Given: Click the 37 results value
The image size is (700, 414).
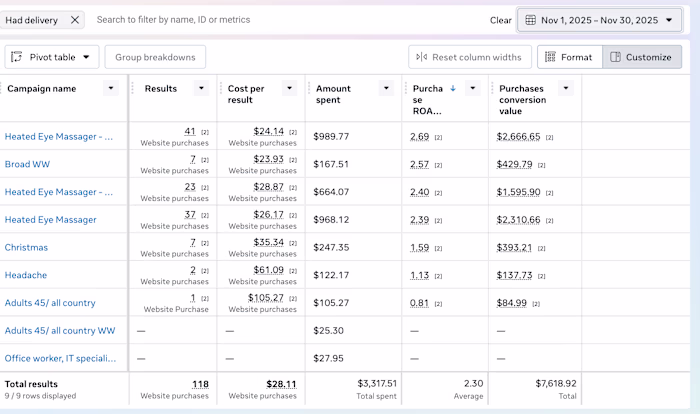Looking at the screenshot, I should [x=190, y=214].
